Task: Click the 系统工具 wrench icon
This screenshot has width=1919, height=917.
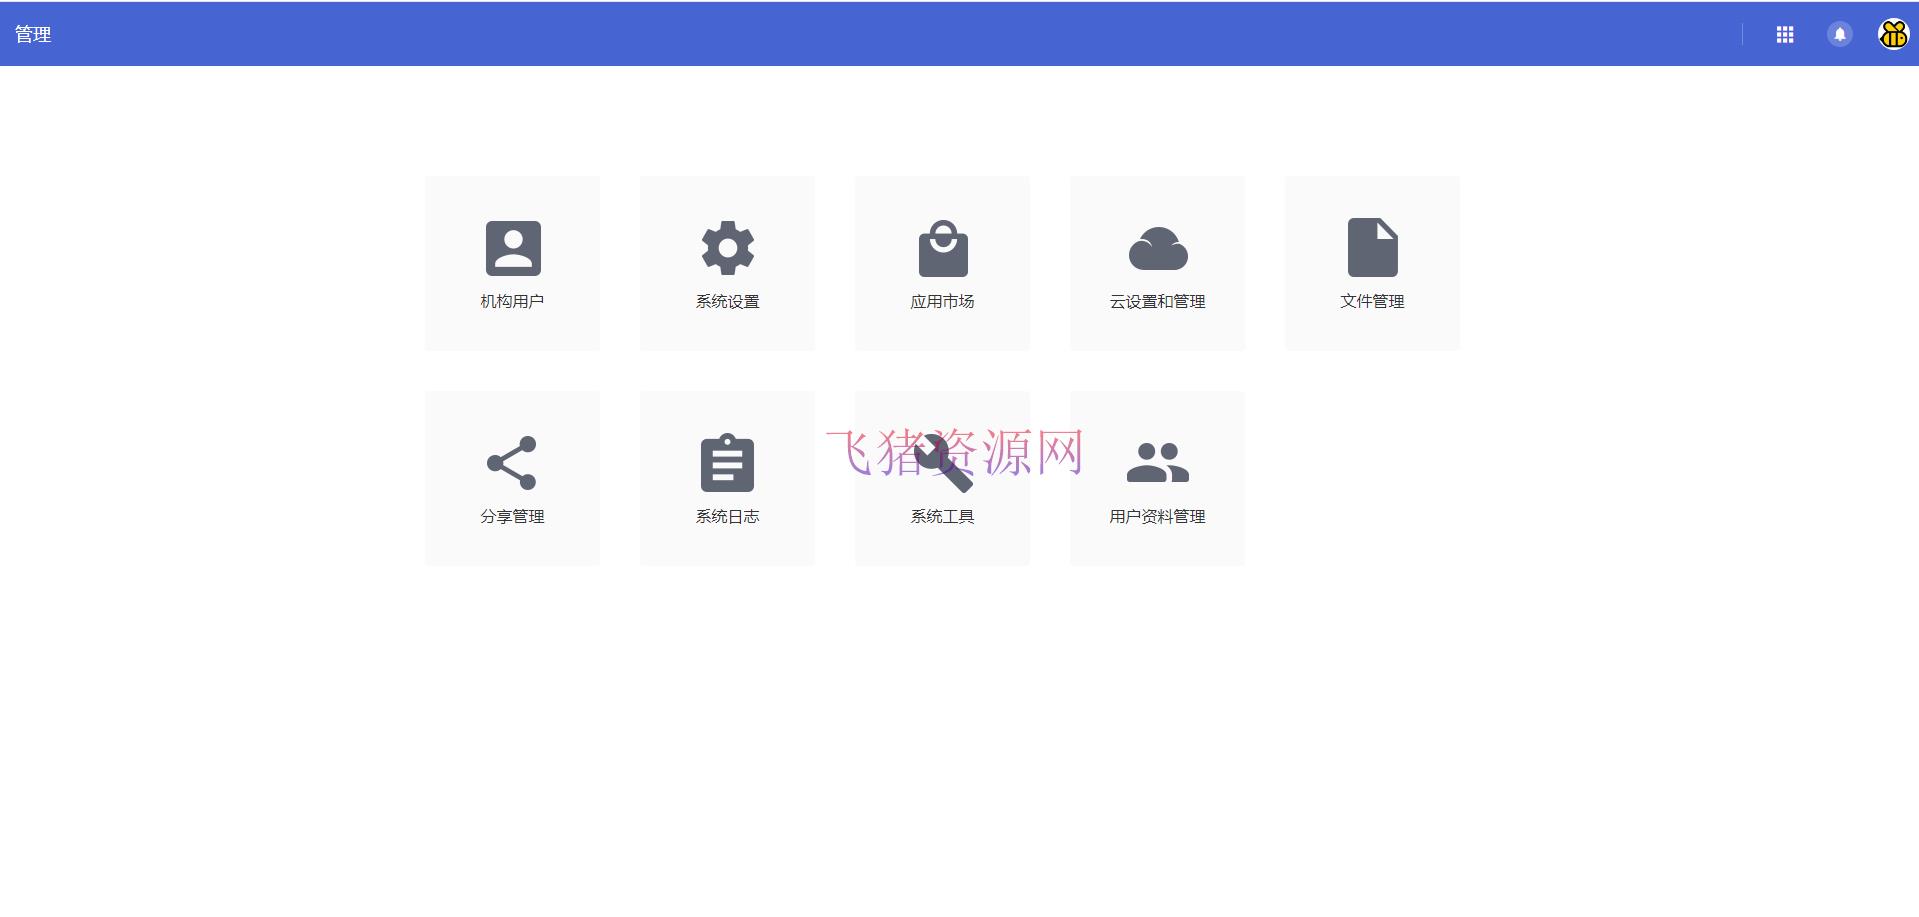Action: pos(942,463)
